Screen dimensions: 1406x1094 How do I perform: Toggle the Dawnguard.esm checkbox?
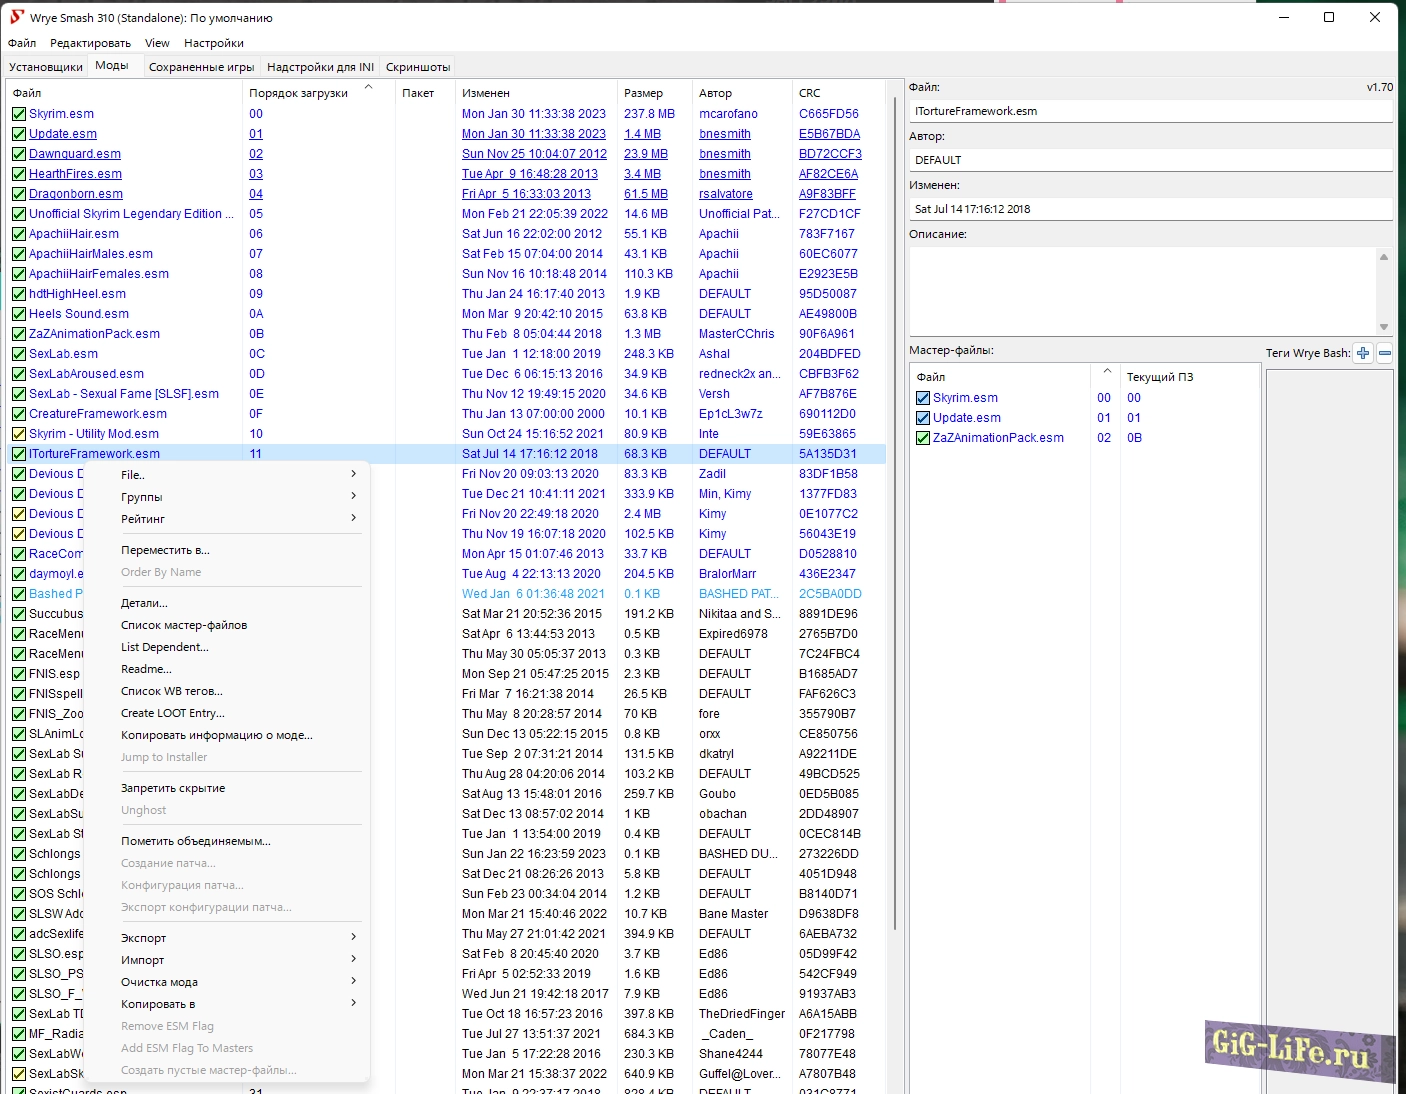tap(19, 154)
